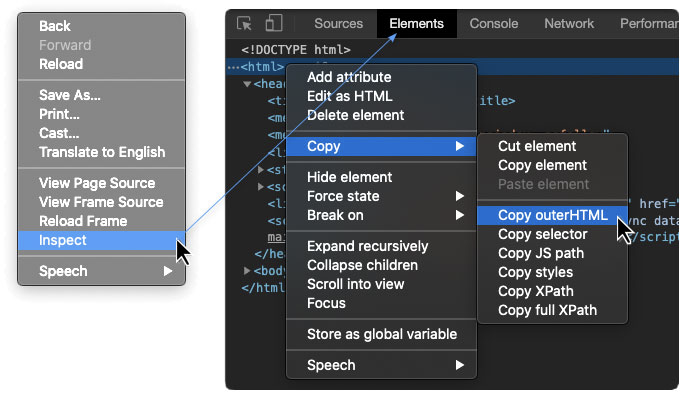This screenshot has height=401, width=689.
Task: Choose Copy selector option
Action: point(542,234)
